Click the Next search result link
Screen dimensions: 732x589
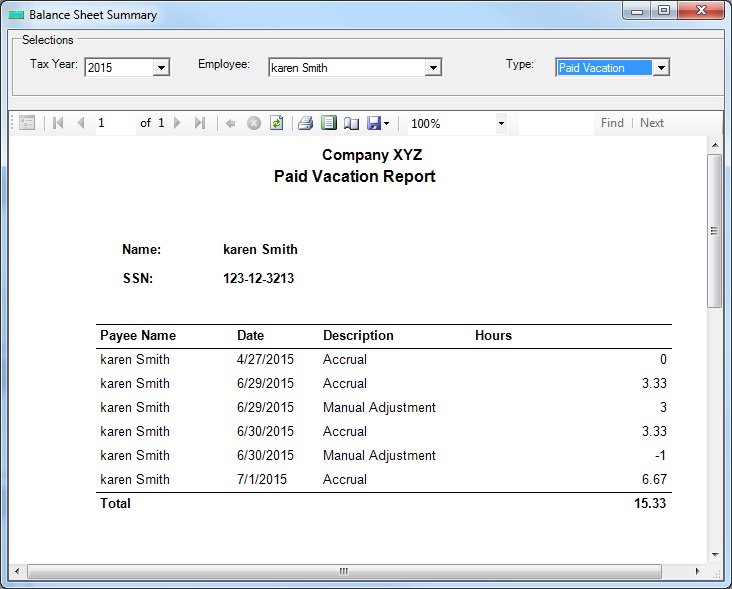click(652, 123)
